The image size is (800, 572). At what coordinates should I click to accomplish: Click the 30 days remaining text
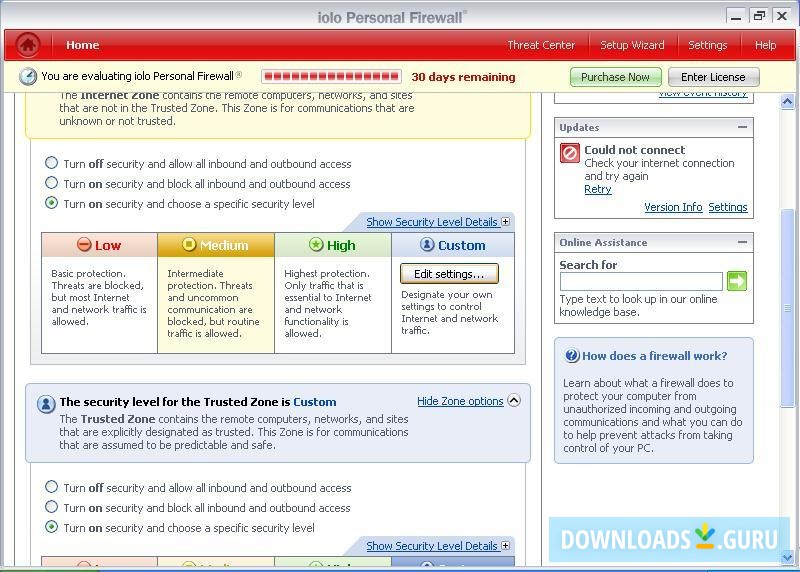[463, 77]
